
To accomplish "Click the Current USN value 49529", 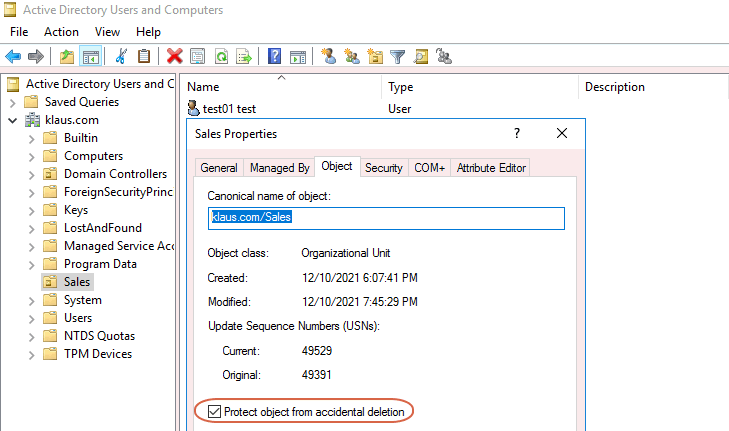I will tap(317, 351).
